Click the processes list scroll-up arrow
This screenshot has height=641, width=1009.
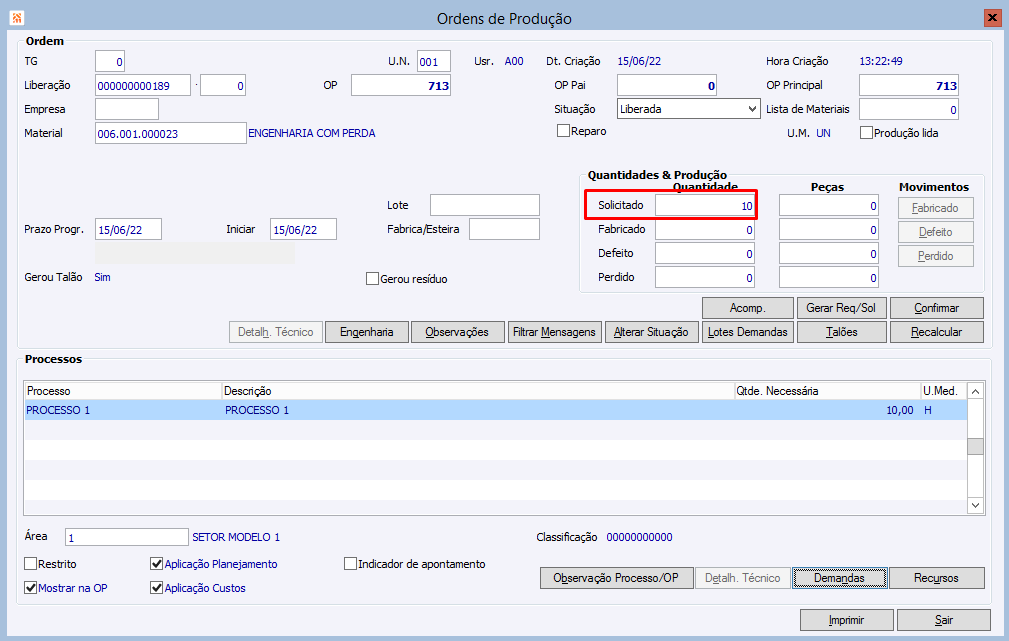point(976,391)
